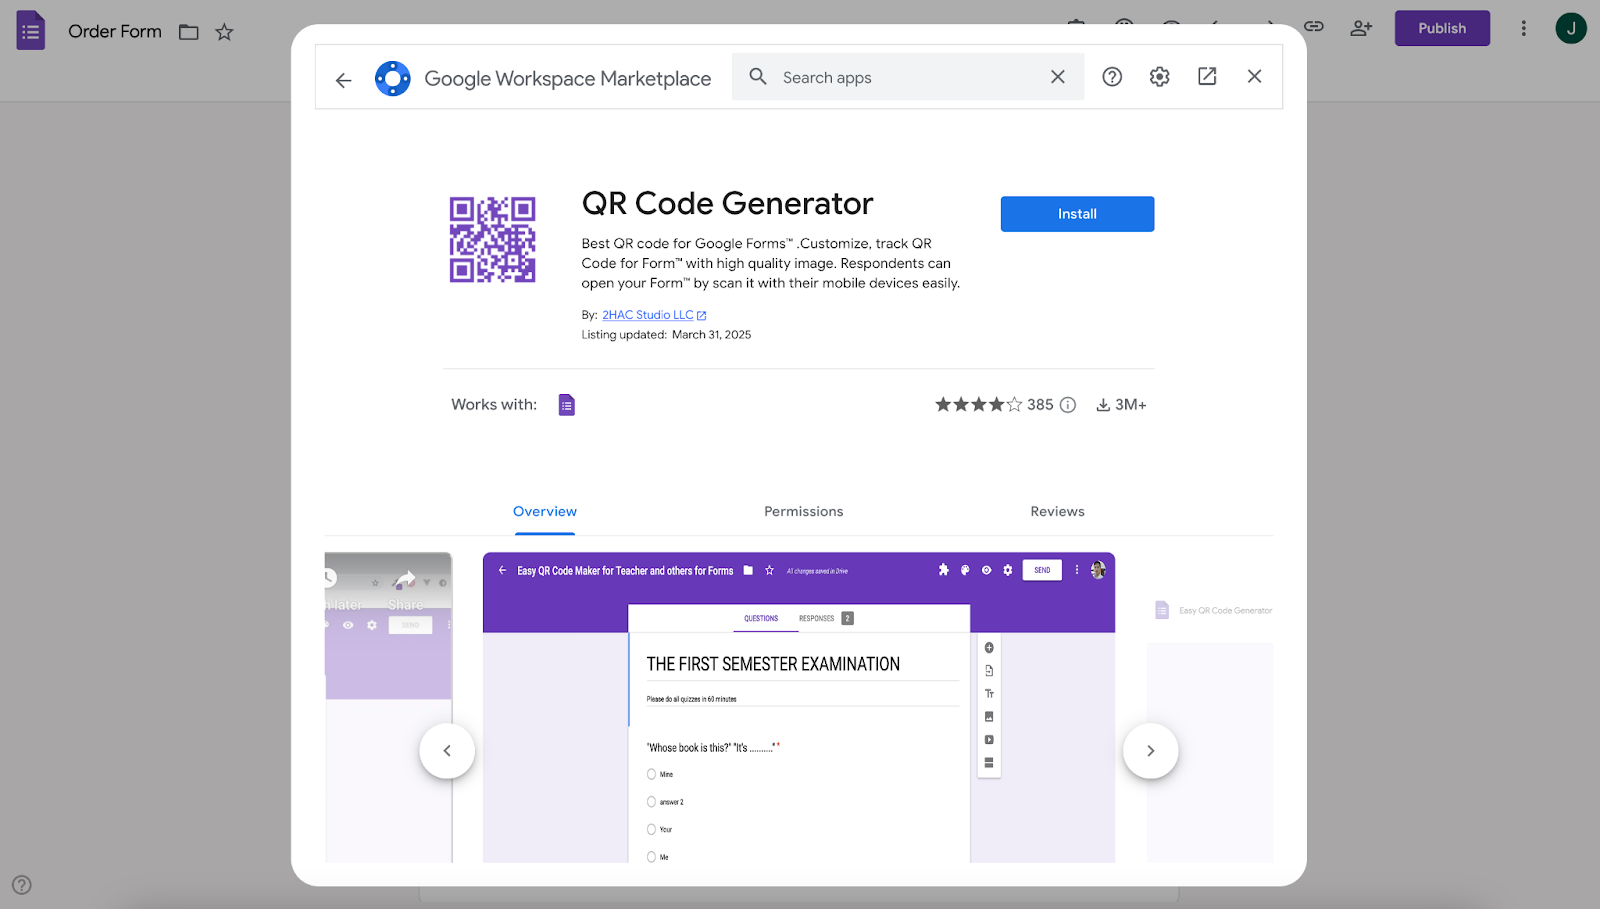The width and height of the screenshot is (1600, 909).
Task: Click the QR Code Generator app icon
Action: (492, 239)
